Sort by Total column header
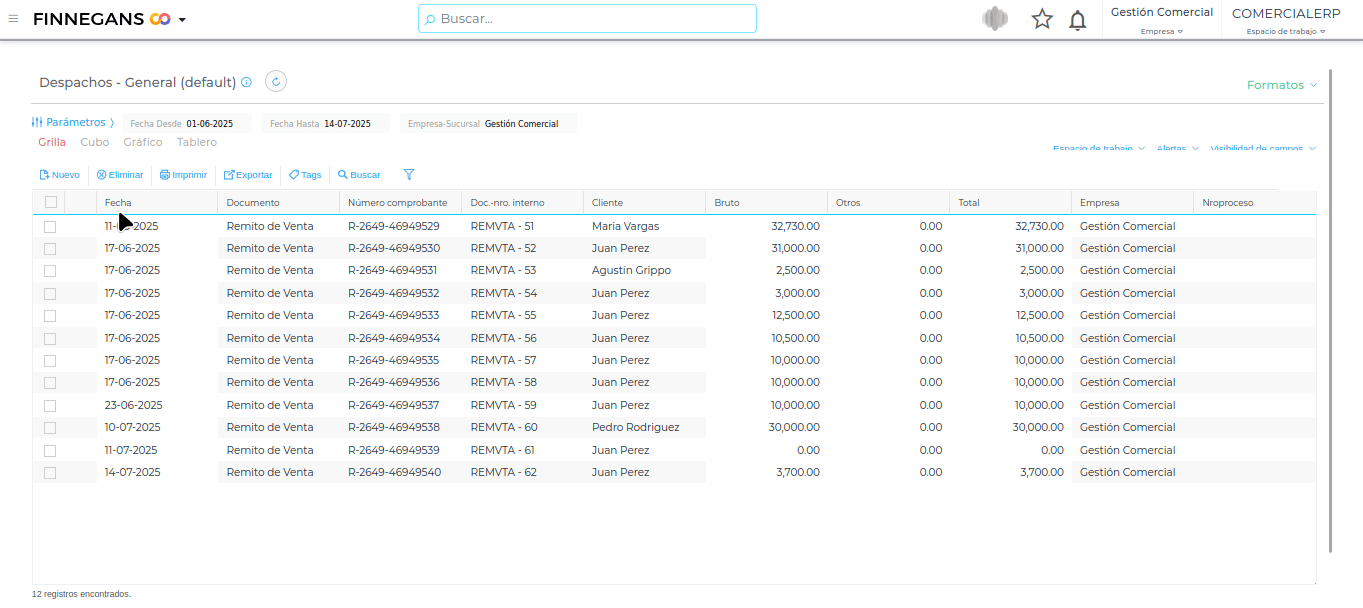 click(x=1010, y=202)
